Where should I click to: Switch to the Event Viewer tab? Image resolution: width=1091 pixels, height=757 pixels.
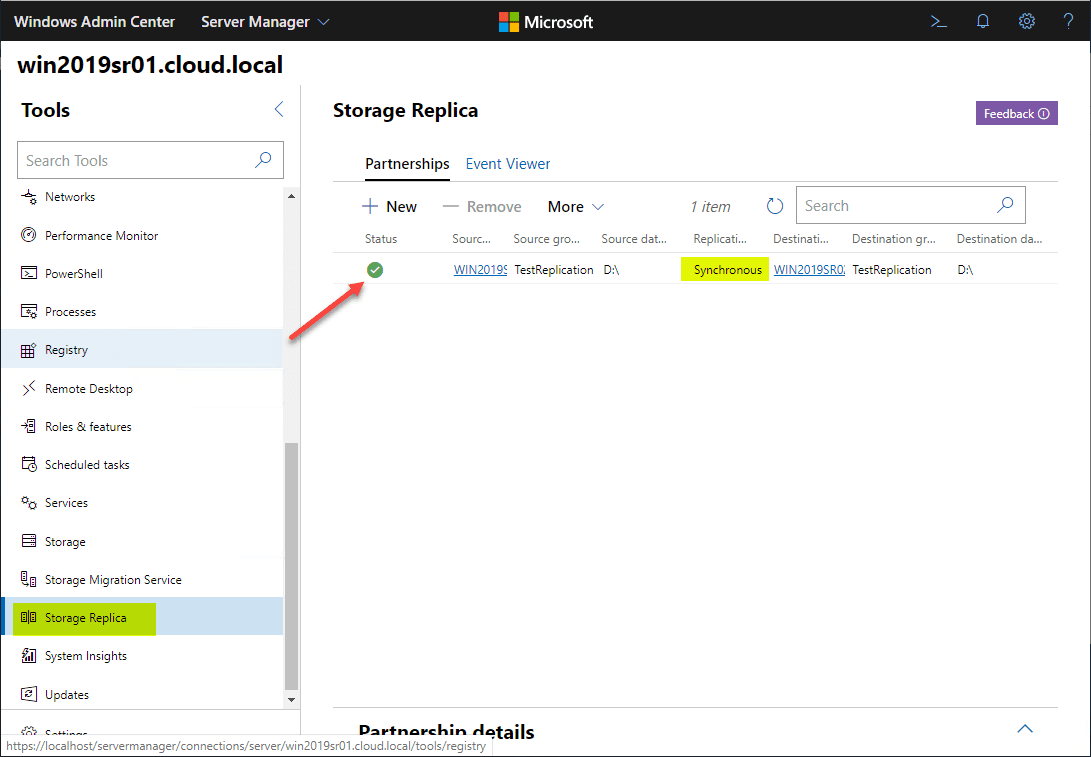click(x=508, y=164)
